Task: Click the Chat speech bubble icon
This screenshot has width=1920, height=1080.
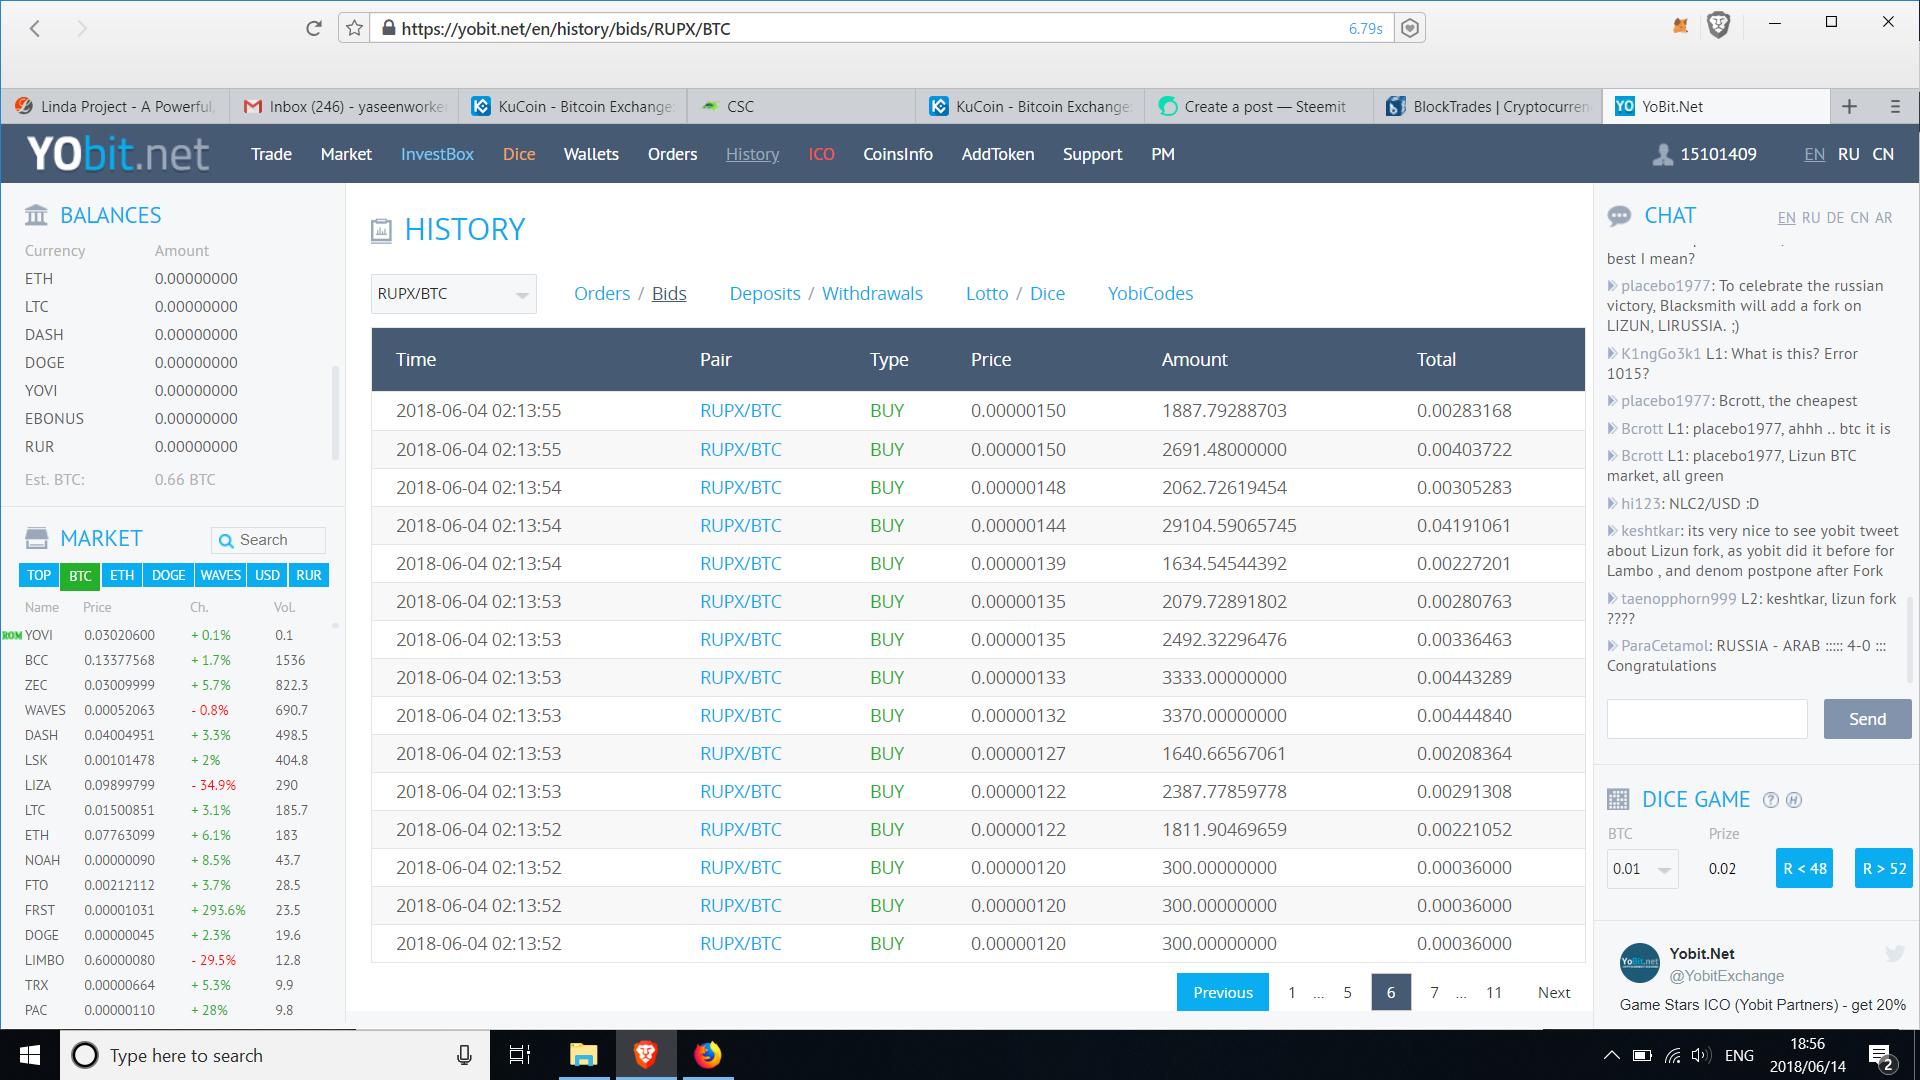Action: [x=1619, y=216]
